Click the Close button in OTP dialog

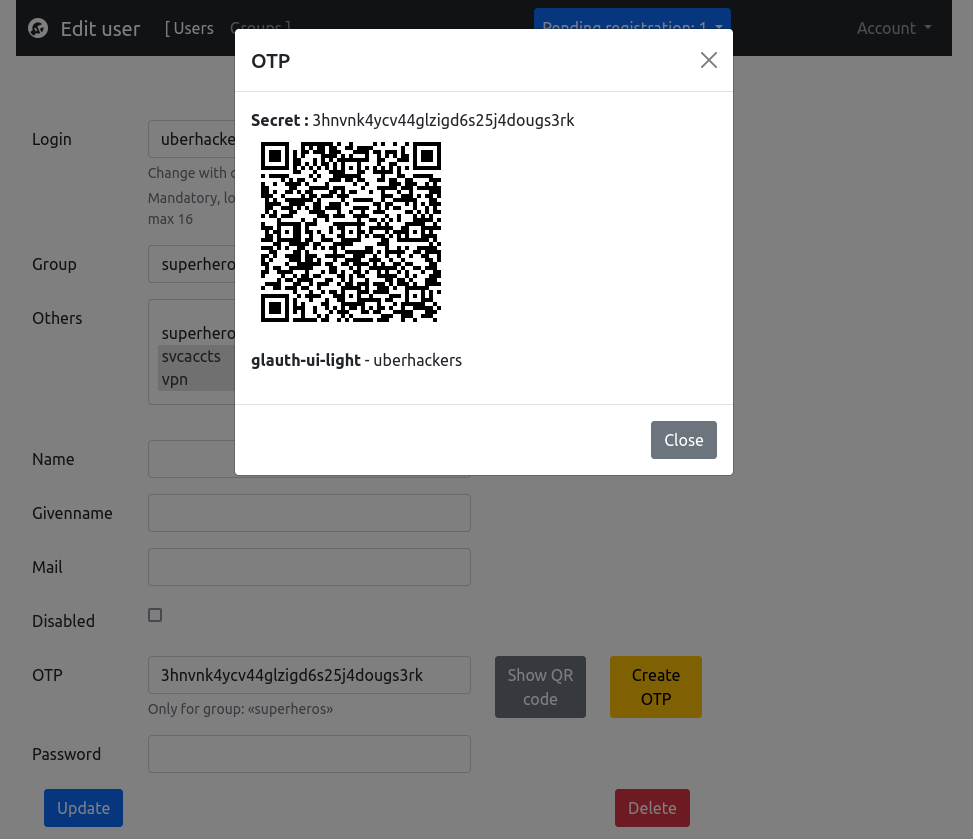[683, 440]
